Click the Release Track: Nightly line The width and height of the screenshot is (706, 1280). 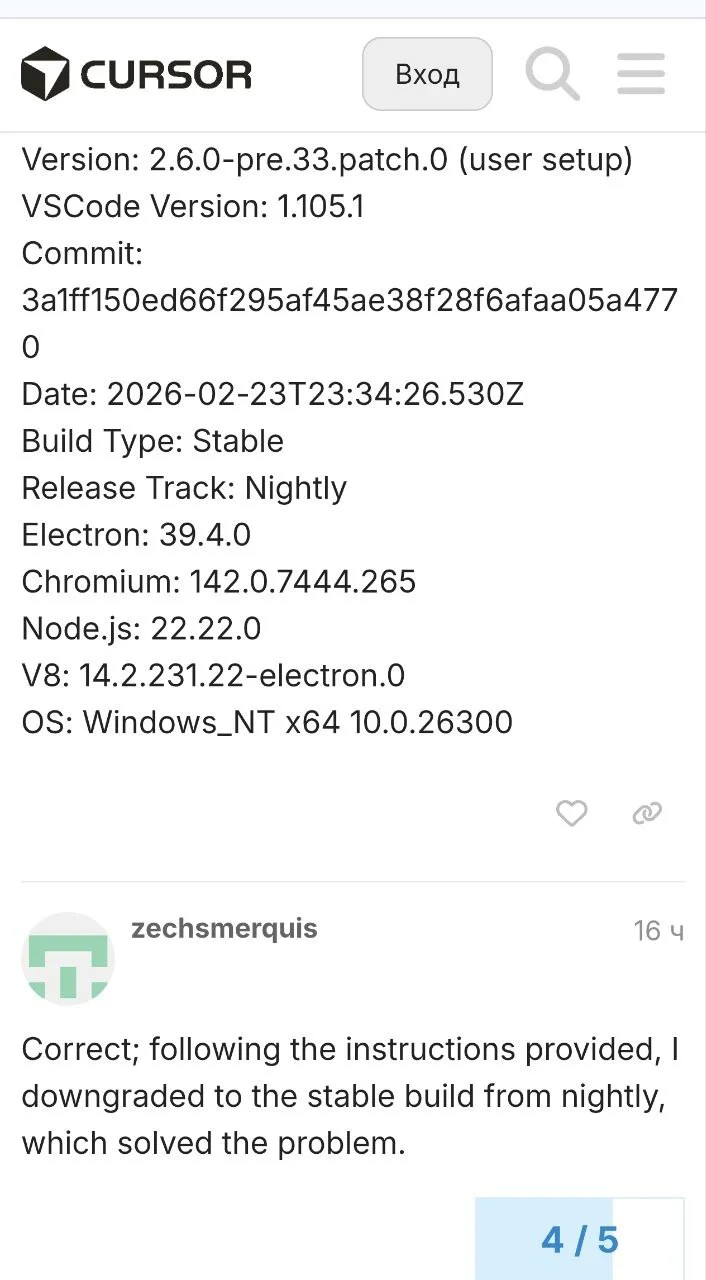pos(184,488)
